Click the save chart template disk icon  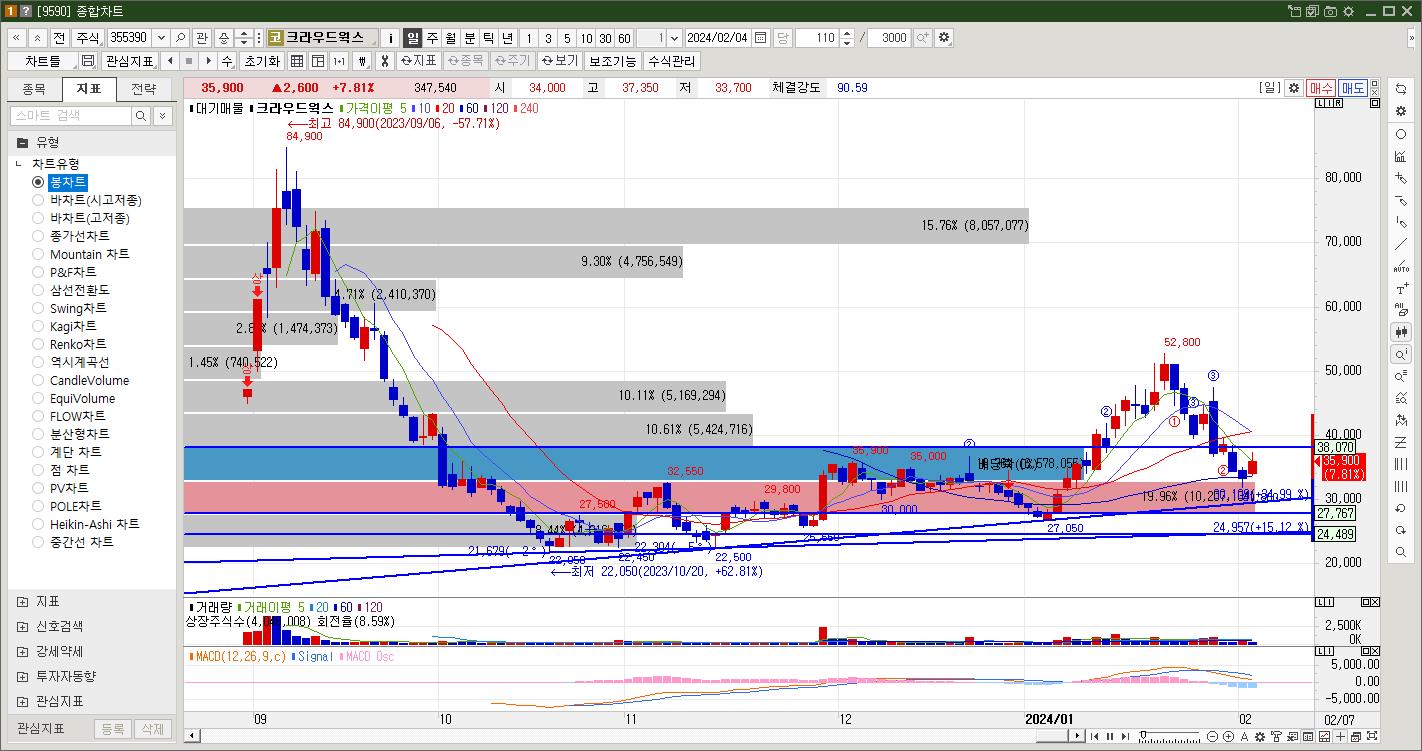click(88, 61)
